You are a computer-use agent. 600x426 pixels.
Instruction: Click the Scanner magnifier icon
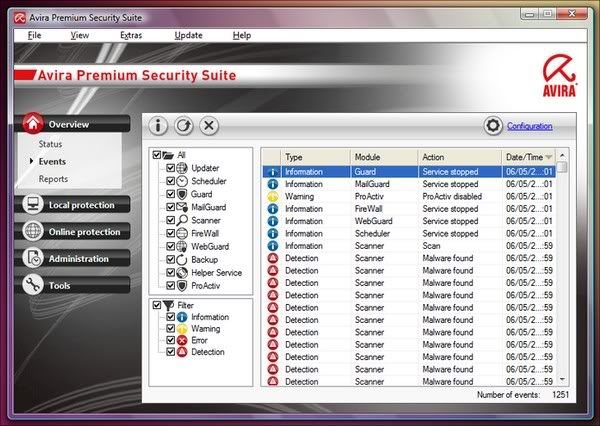click(182, 220)
